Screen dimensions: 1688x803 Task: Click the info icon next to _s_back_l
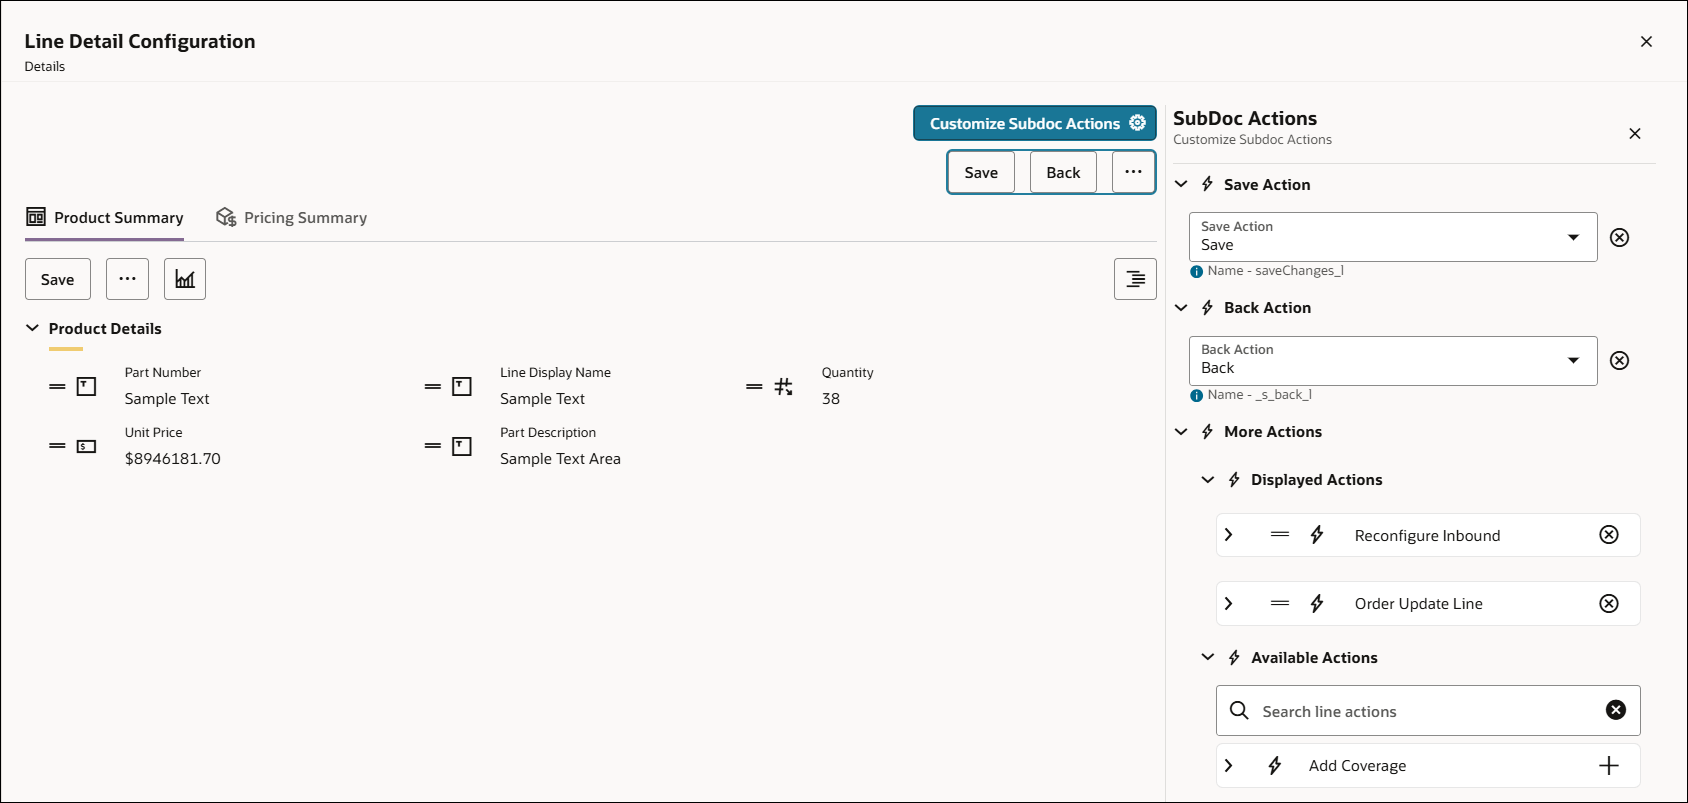pyautogui.click(x=1196, y=395)
